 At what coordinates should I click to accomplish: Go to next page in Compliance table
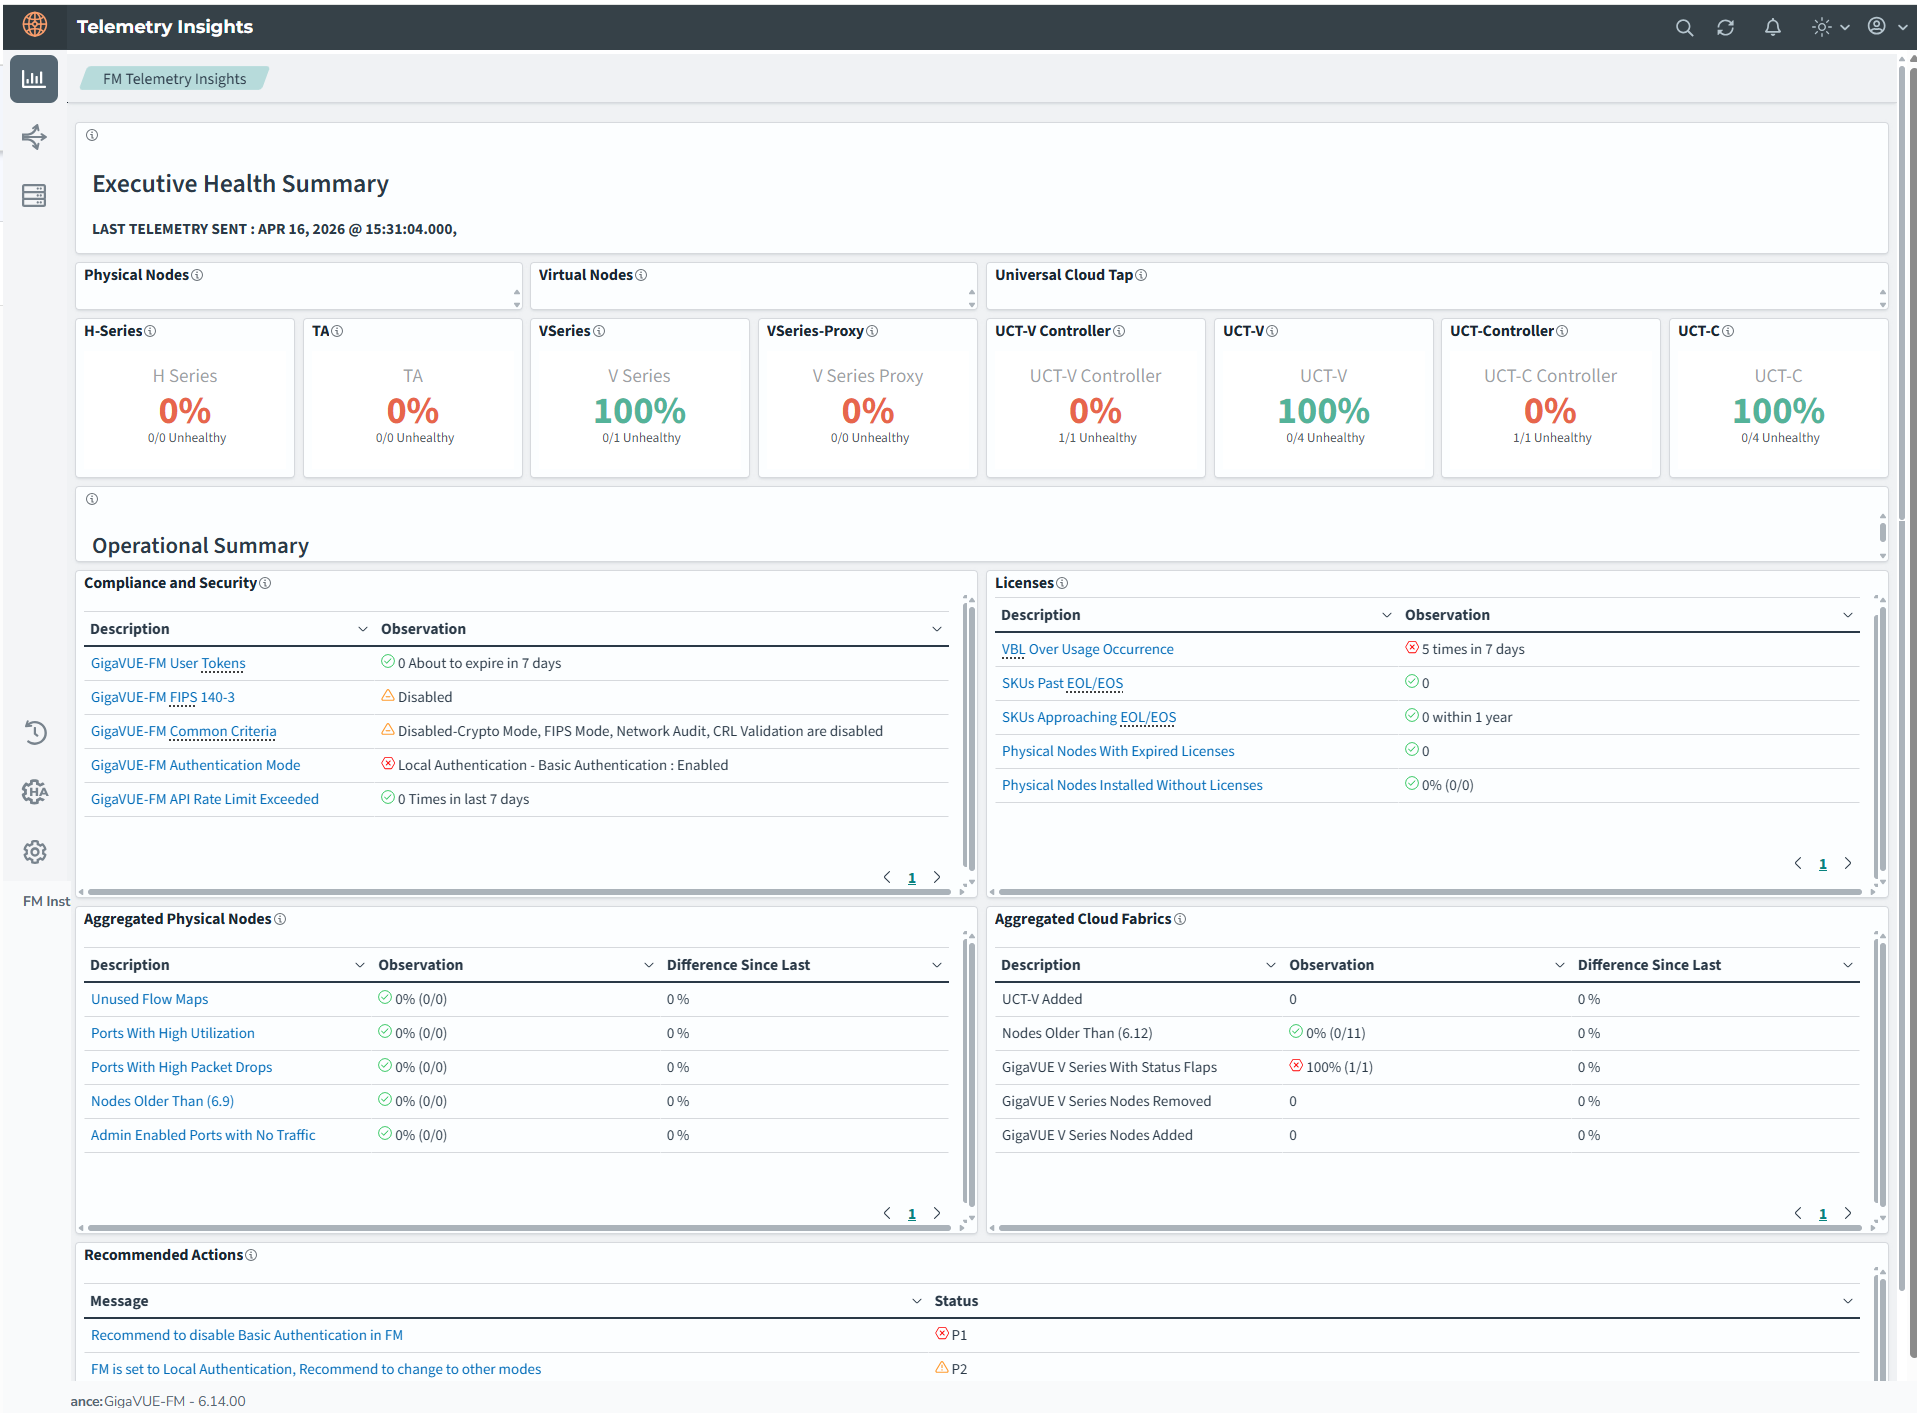(x=937, y=877)
